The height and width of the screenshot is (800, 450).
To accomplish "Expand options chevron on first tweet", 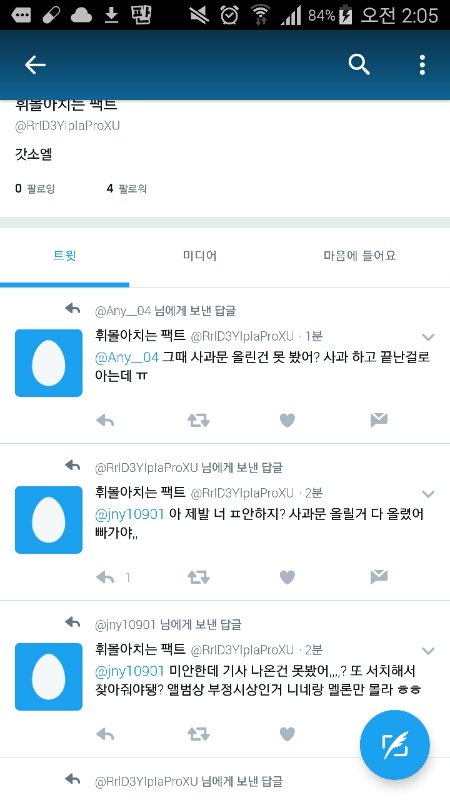I will [428, 337].
